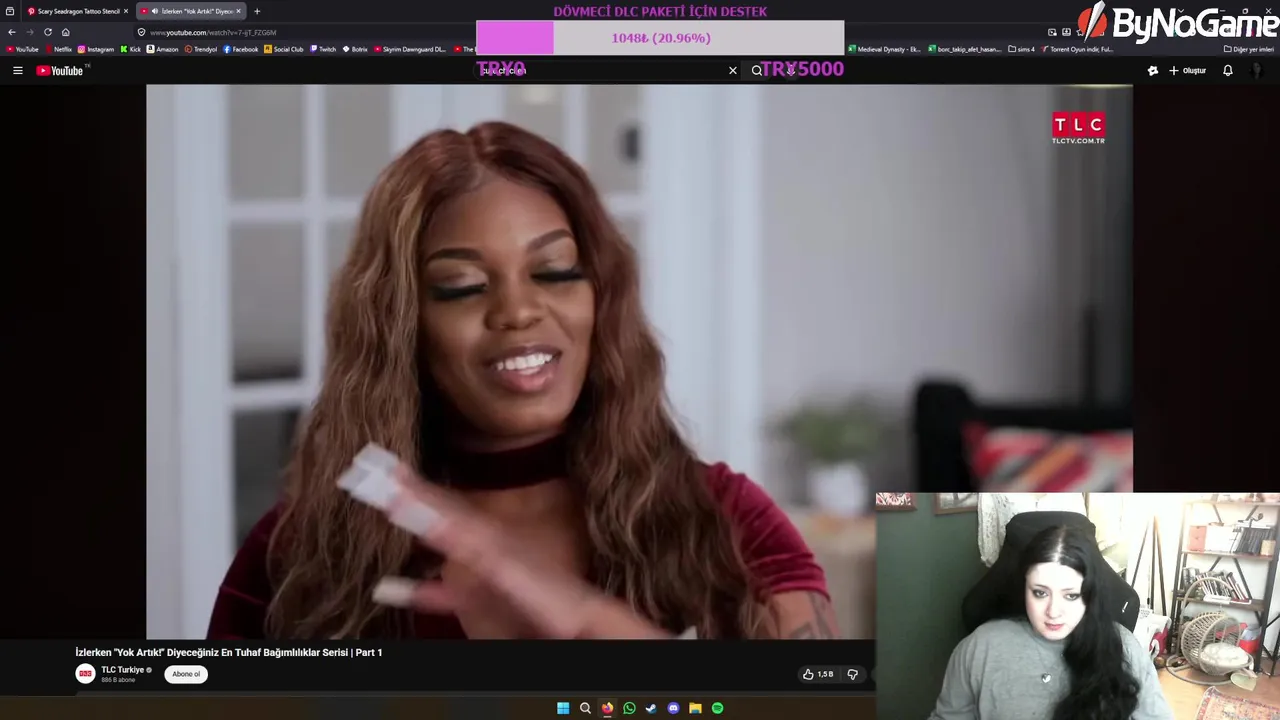Open the Twitch bookmark
This screenshot has width=1280, height=720.
pyautogui.click(x=323, y=49)
